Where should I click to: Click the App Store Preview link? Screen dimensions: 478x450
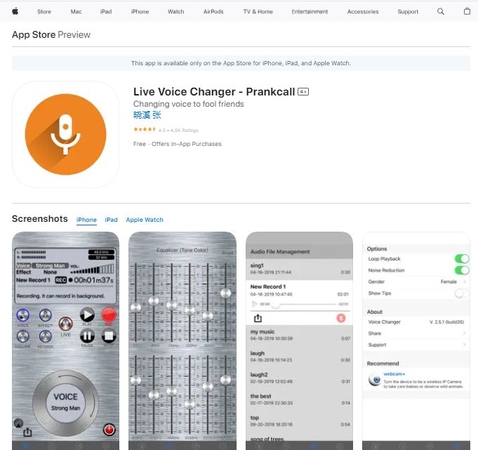click(x=51, y=35)
